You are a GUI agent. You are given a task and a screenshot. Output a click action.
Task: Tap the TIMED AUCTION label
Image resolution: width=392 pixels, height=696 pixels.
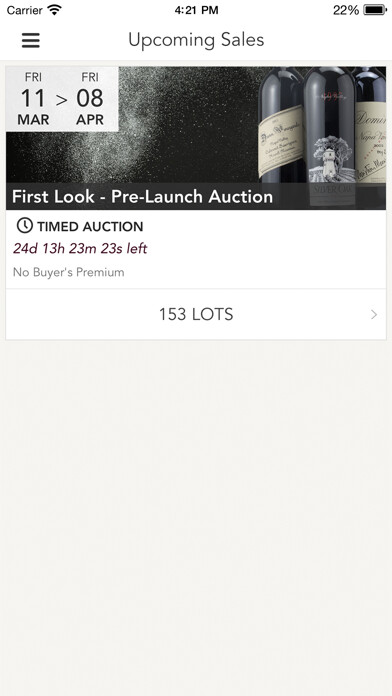coord(90,226)
